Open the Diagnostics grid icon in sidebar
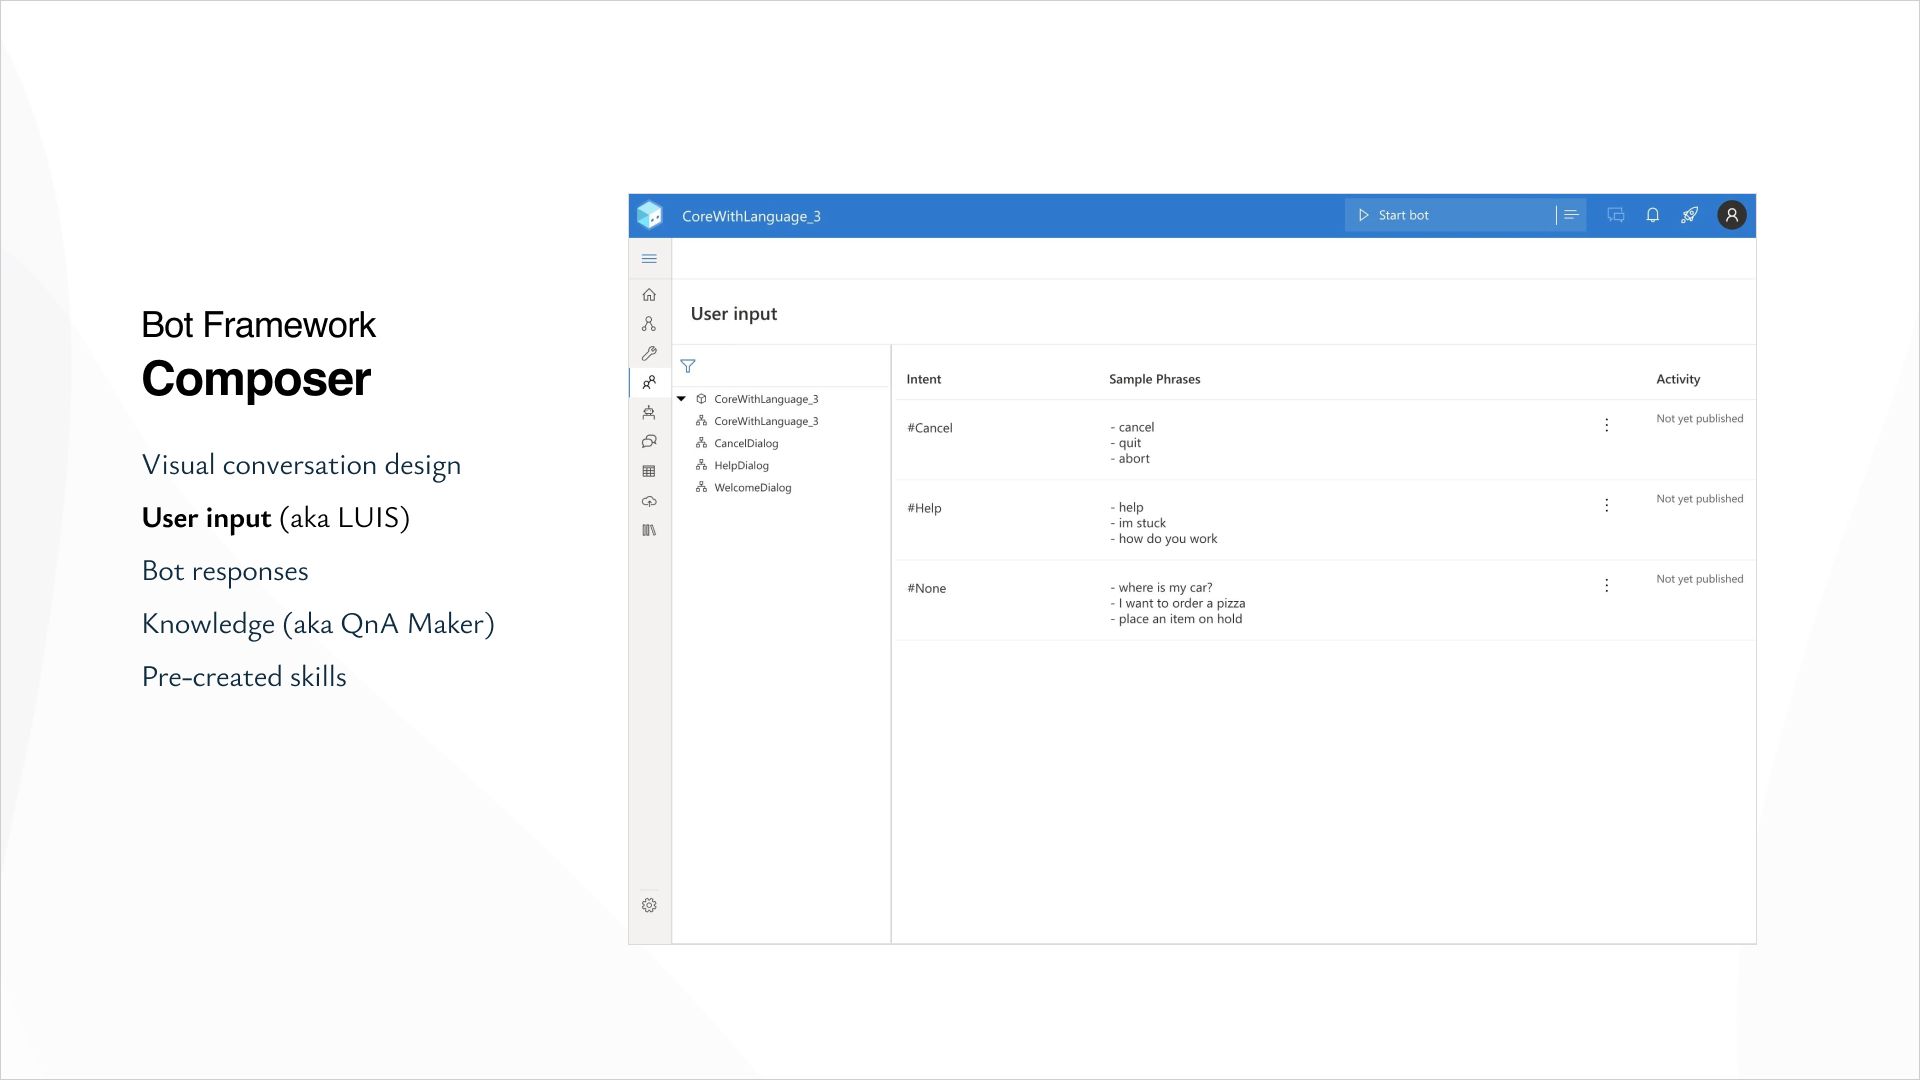1920x1080 pixels. (x=649, y=471)
